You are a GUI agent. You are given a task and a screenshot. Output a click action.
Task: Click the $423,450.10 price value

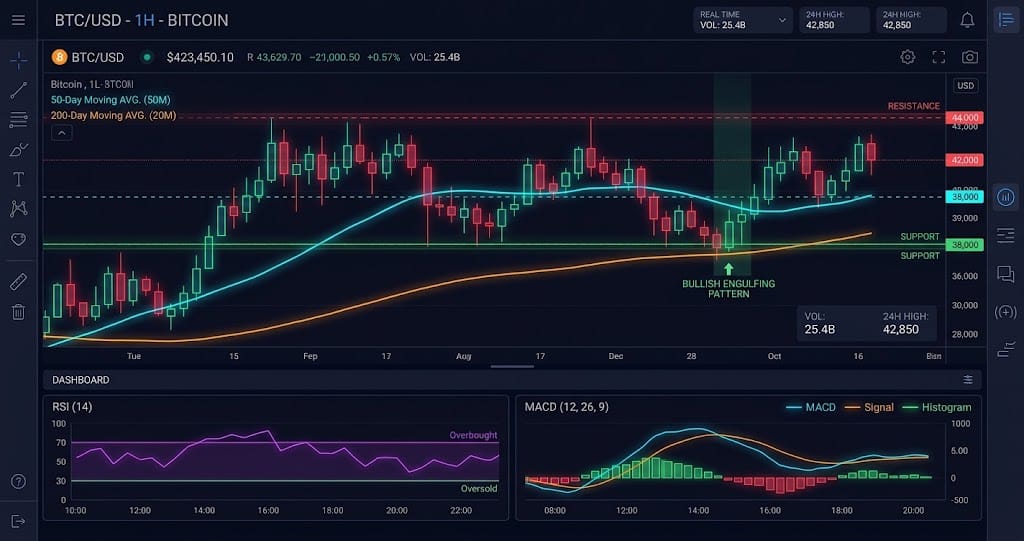coord(200,57)
